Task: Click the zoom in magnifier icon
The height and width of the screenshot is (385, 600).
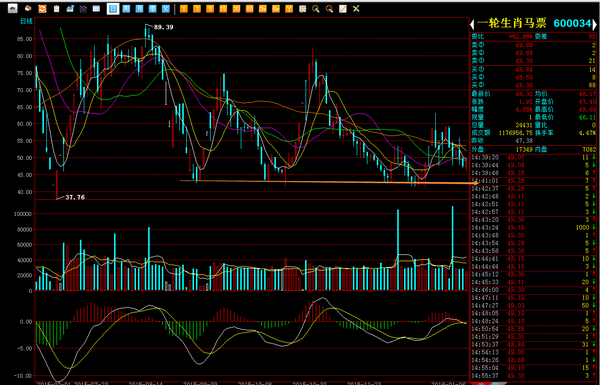Action: tap(316, 8)
